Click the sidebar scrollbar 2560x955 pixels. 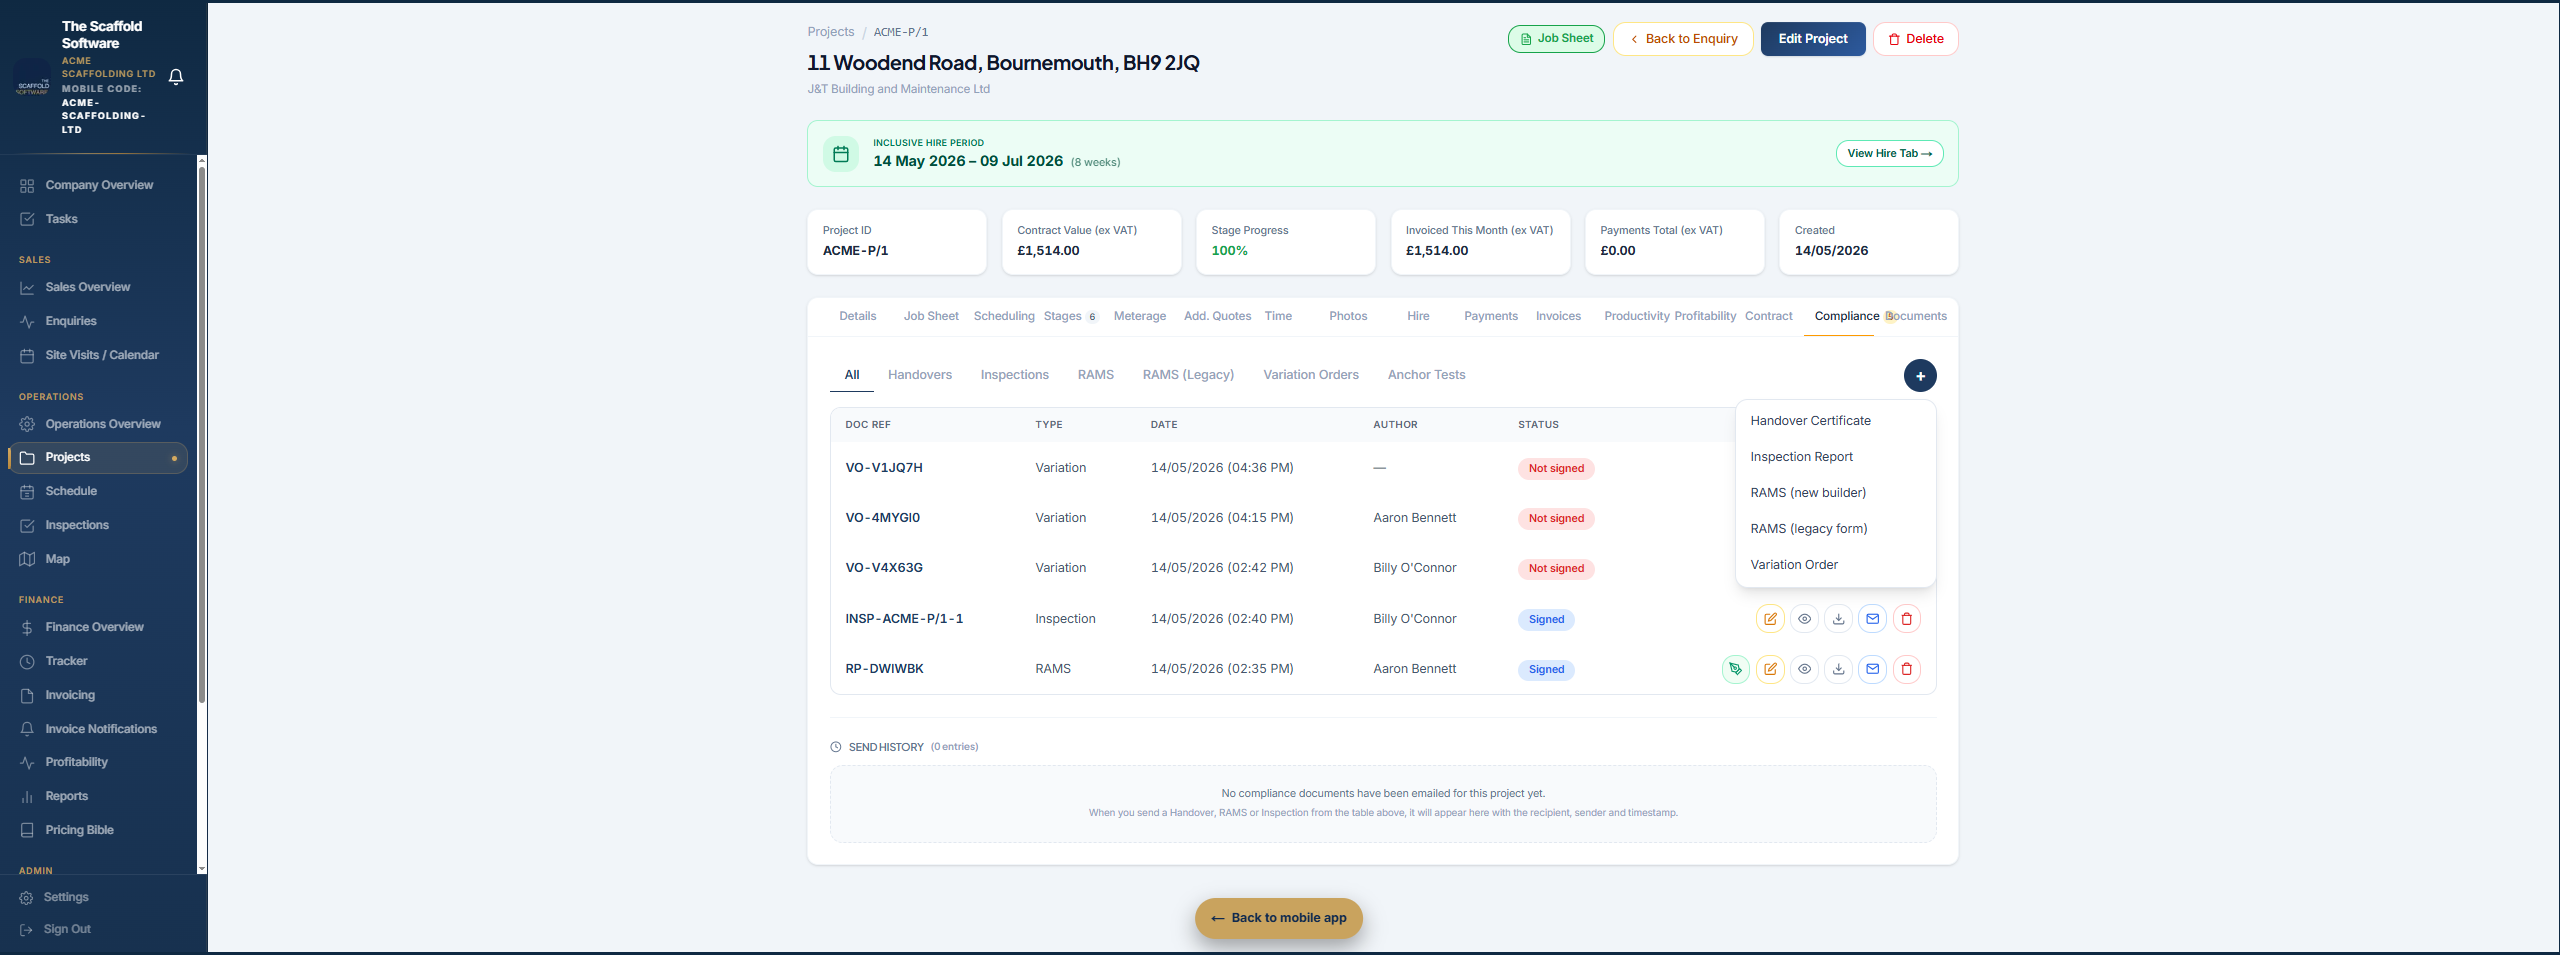[202, 435]
